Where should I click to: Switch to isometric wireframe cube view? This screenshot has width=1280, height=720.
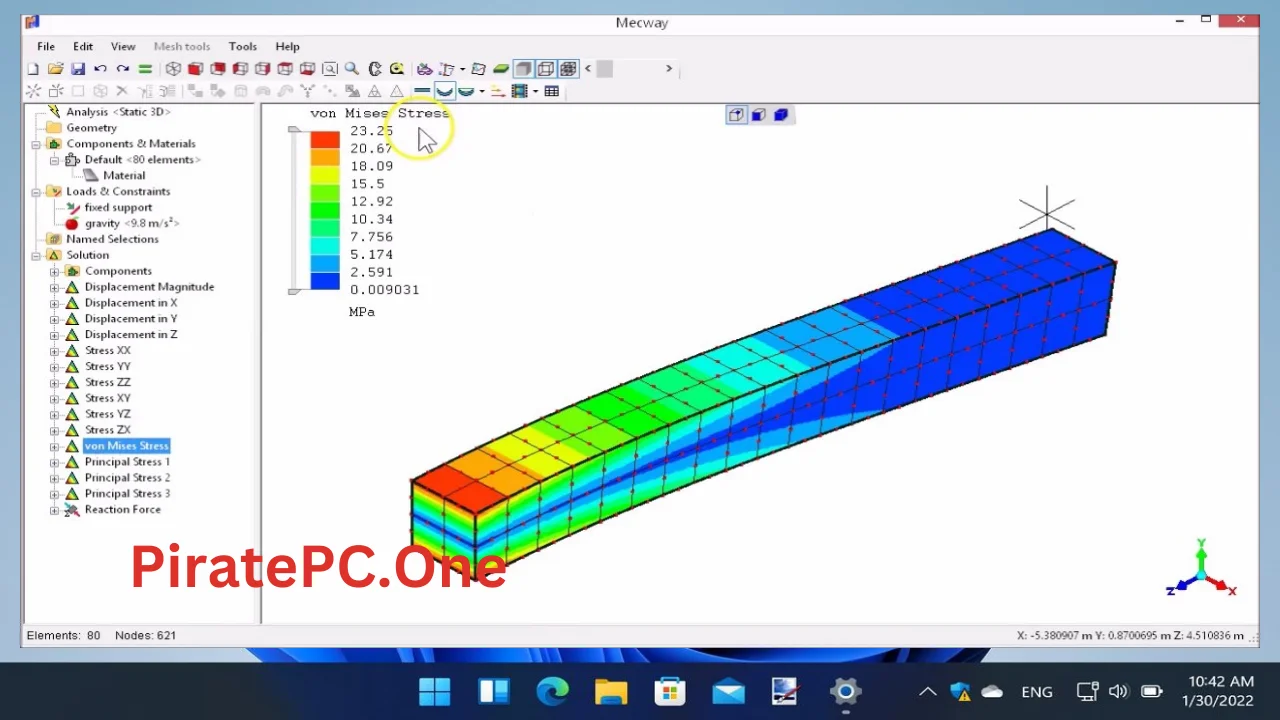pos(173,69)
